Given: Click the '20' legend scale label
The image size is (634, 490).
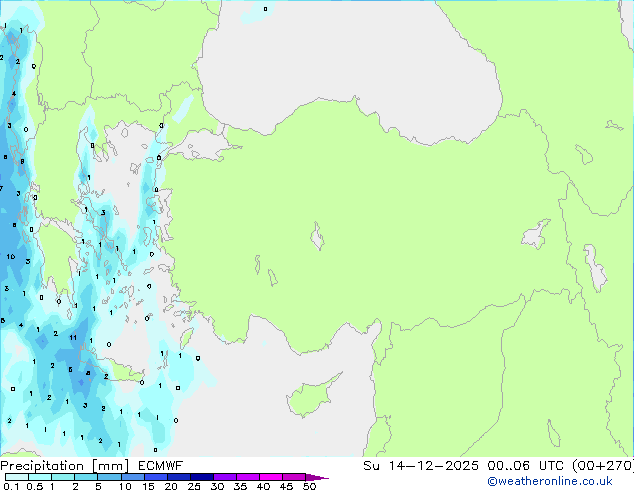Looking at the screenshot, I should tap(171, 486).
